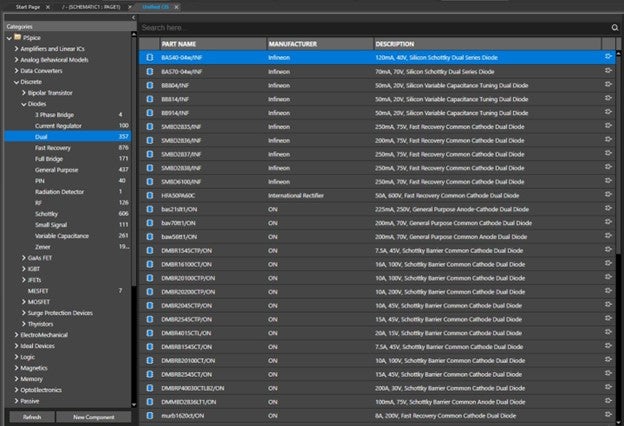Click part icon for DMBR20200CTP/ON row
The width and height of the screenshot is (624, 426).
tap(150, 292)
